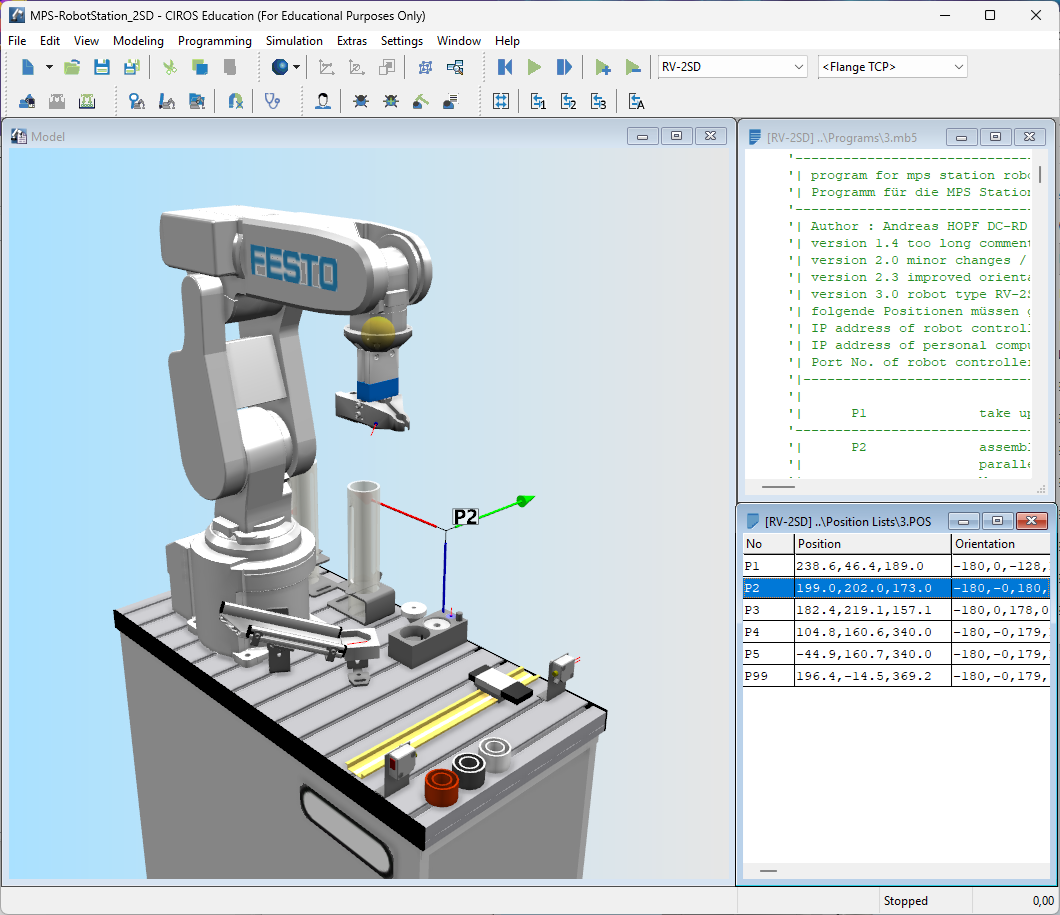Select the highlighted P2 position row
Viewport: 1060px width, 915px height.
click(896, 588)
